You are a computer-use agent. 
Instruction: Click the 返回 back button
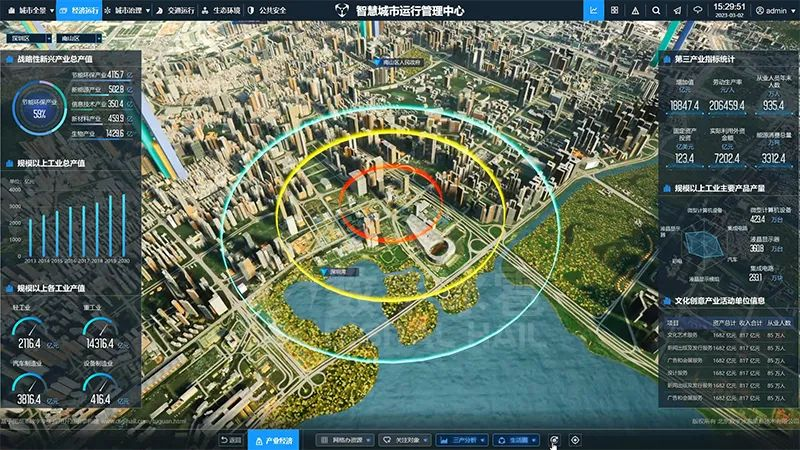pos(231,440)
